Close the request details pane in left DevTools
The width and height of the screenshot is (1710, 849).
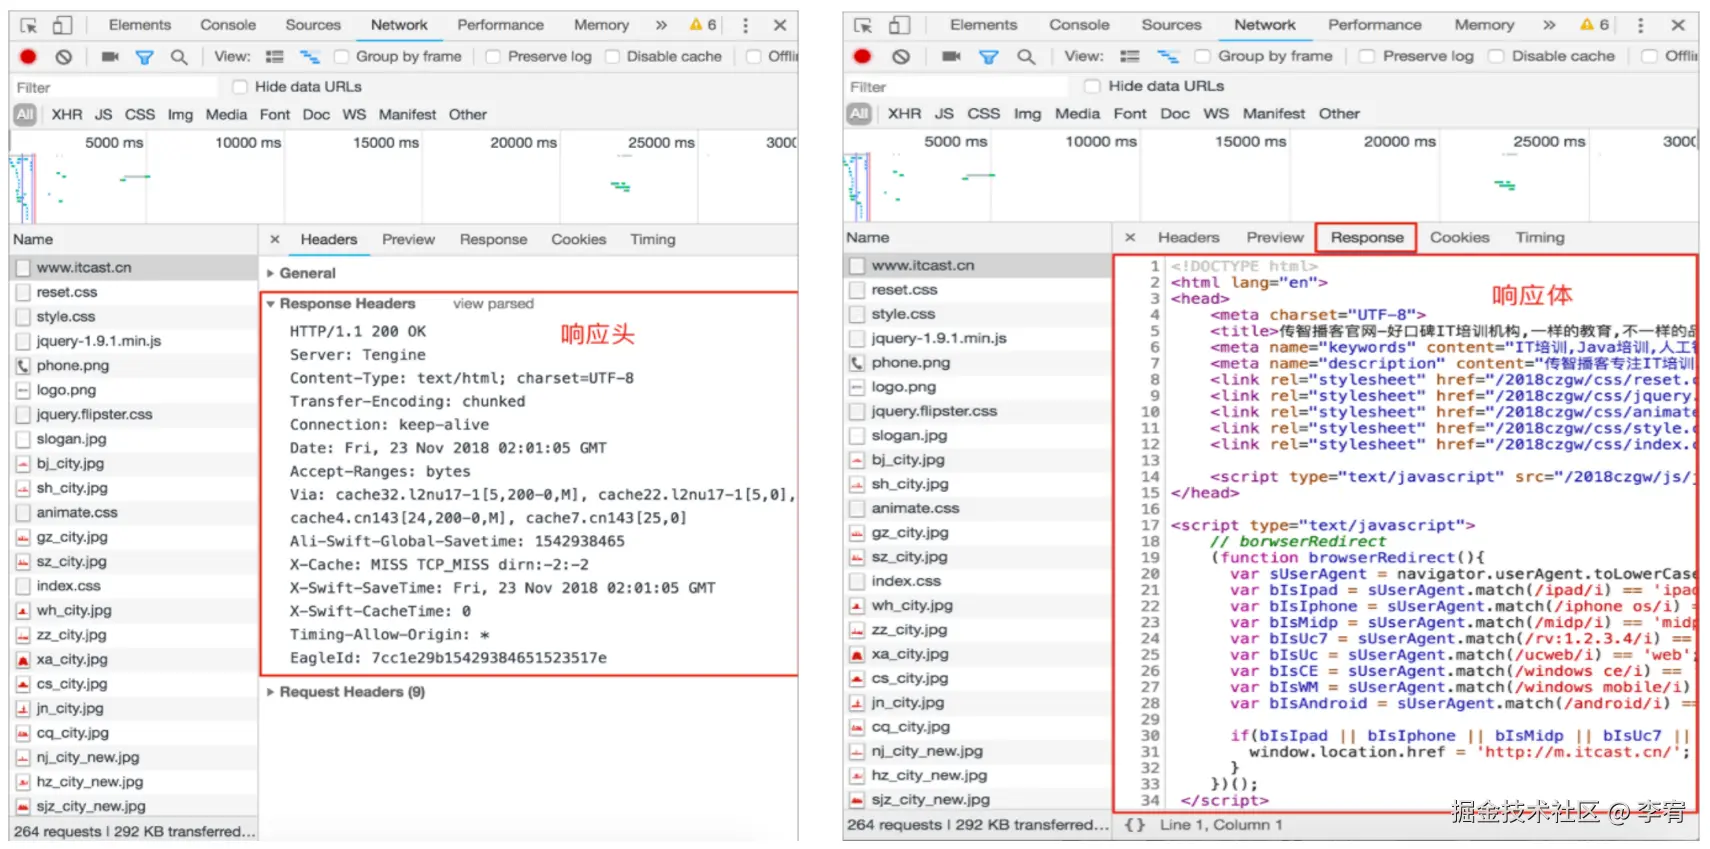[275, 240]
